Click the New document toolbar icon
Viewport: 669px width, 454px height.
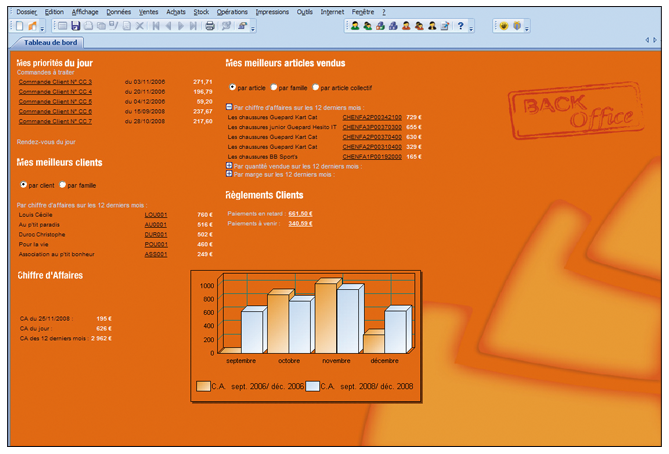[x=20, y=25]
